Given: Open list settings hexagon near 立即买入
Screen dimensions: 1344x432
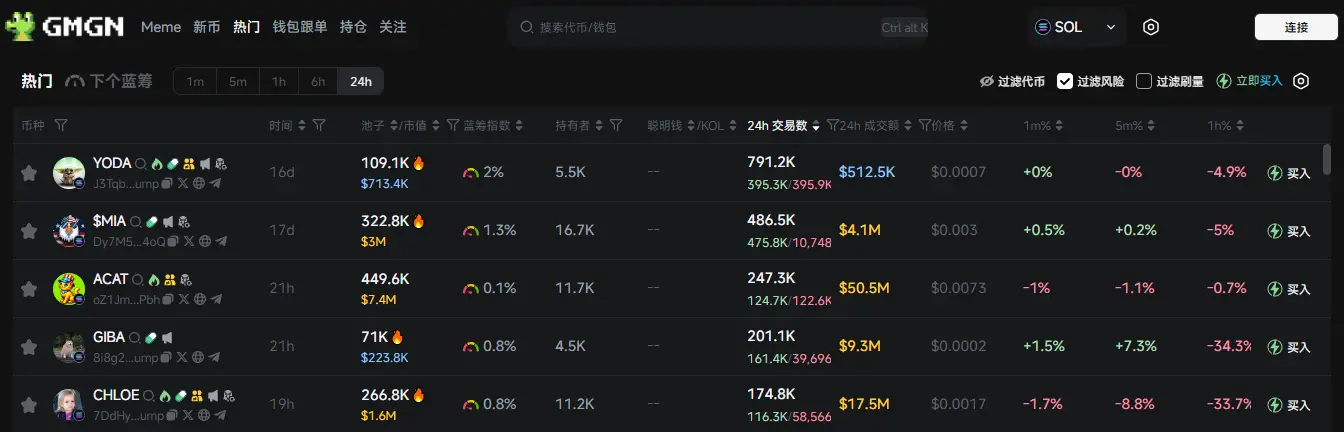Looking at the screenshot, I should click(1301, 81).
